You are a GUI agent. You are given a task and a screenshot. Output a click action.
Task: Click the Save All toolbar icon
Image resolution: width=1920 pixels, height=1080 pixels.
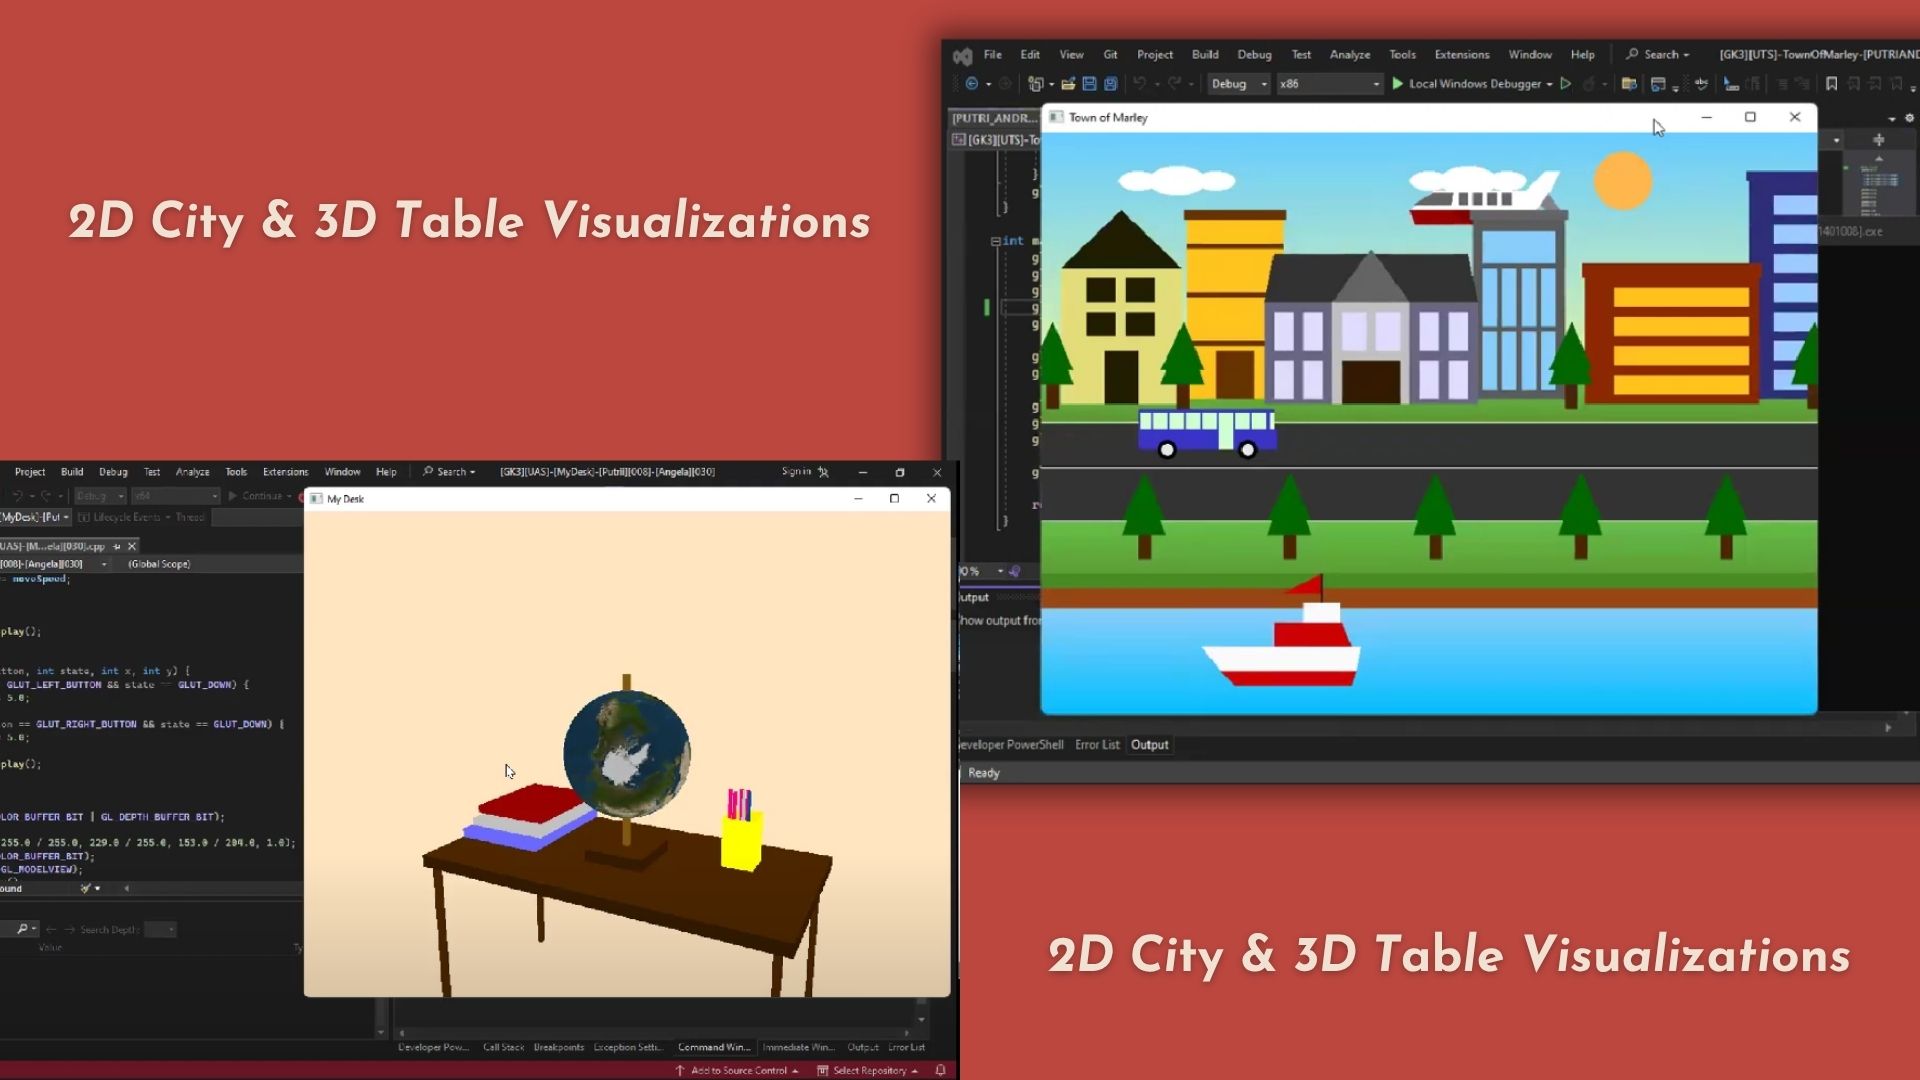(1110, 84)
